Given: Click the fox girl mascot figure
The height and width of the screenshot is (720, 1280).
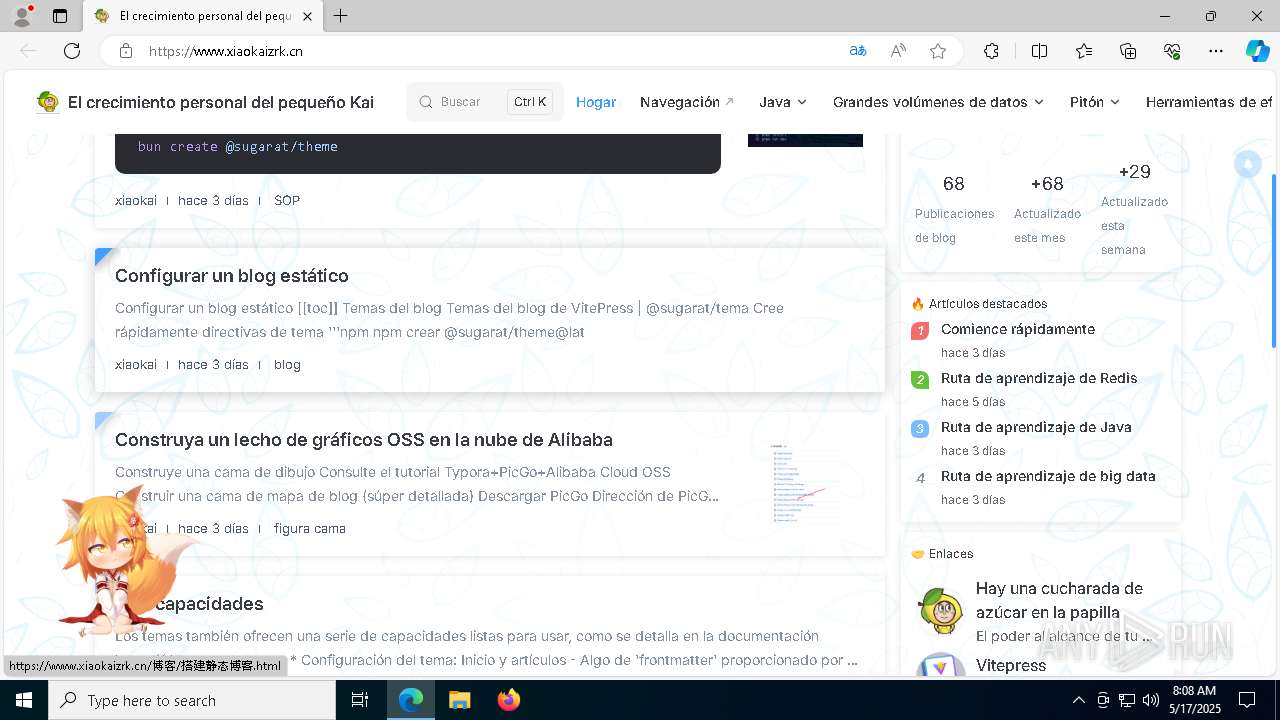Looking at the screenshot, I should 118,565.
